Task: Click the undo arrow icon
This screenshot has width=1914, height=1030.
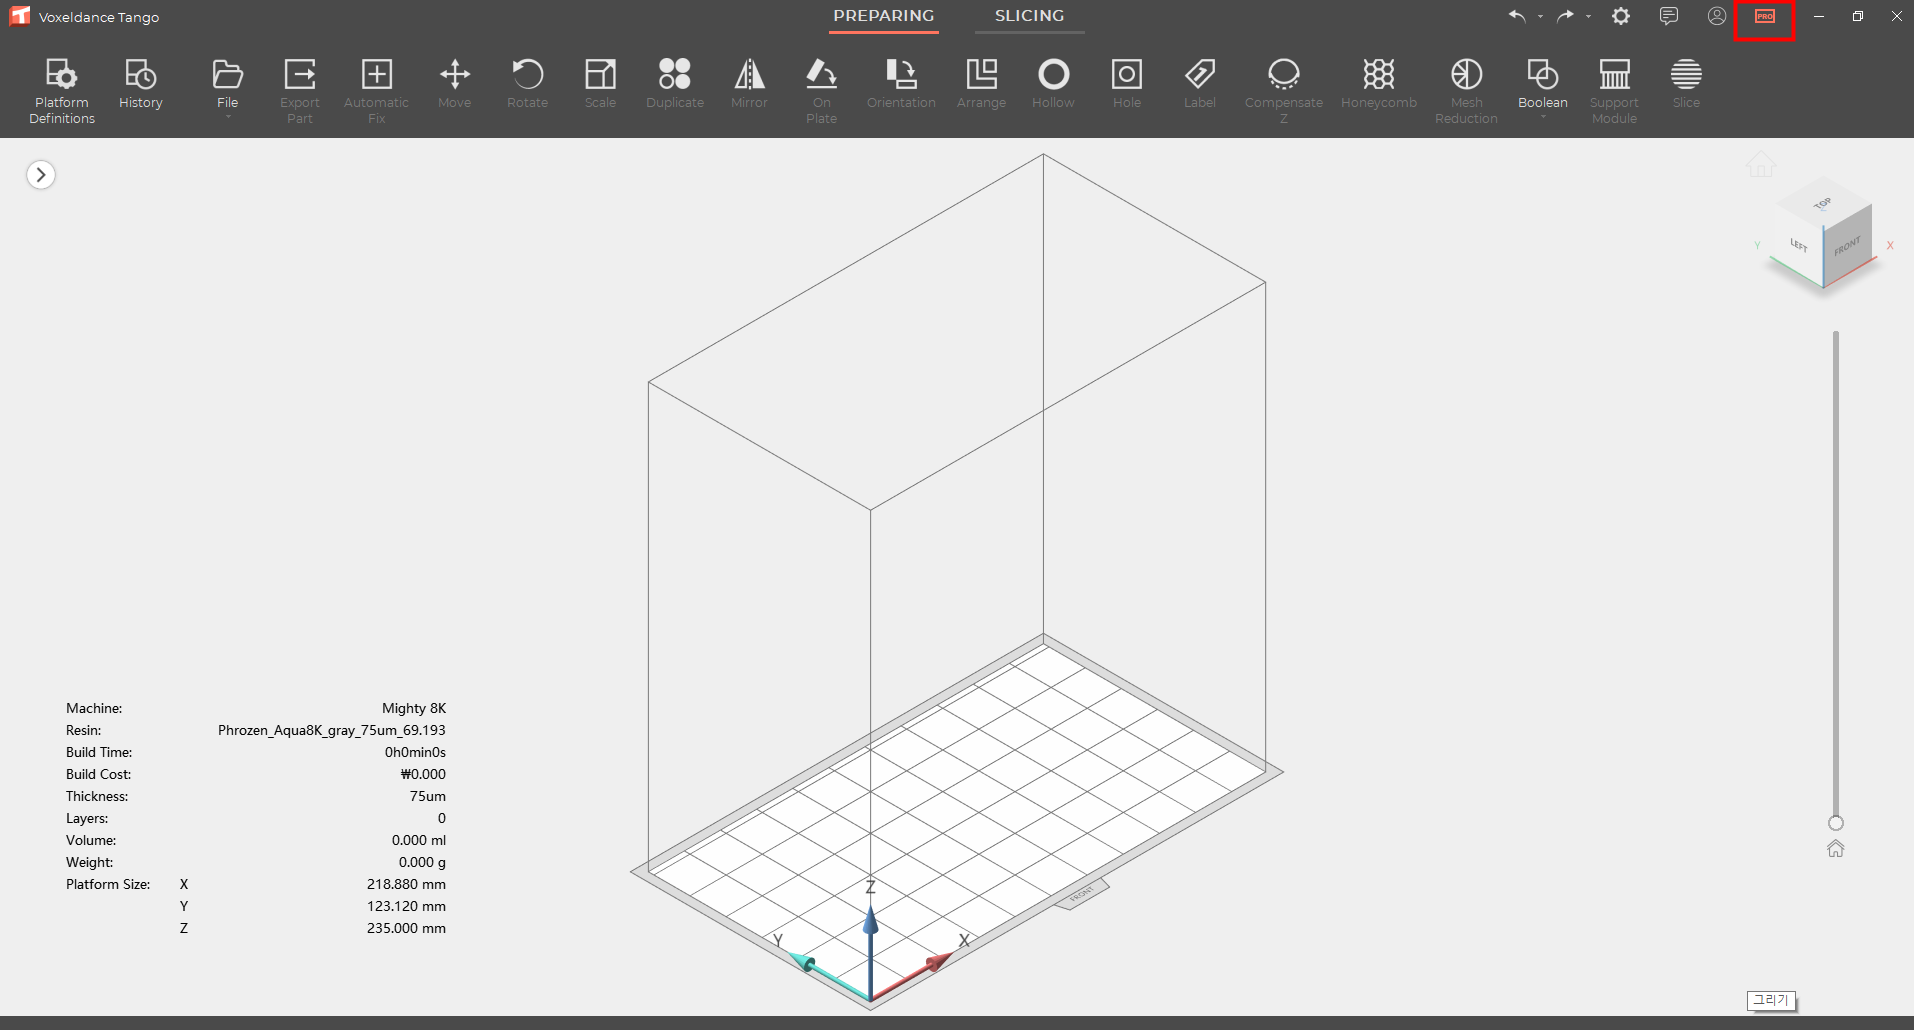Action: click(1517, 16)
